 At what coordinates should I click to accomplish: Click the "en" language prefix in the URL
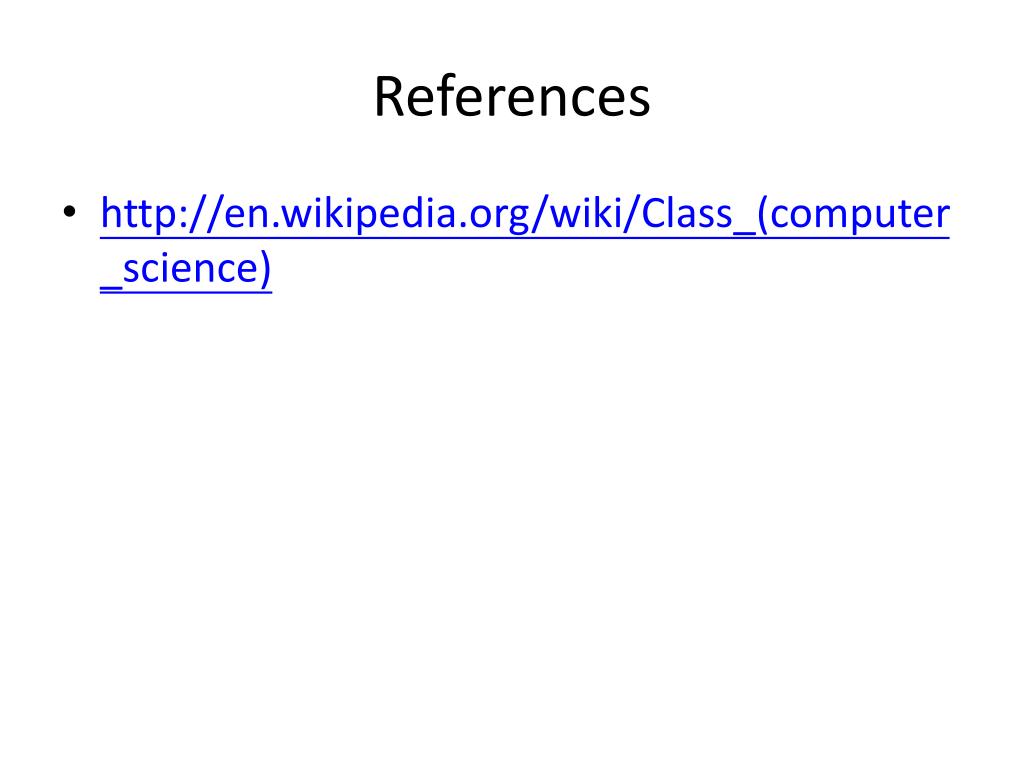click(x=246, y=217)
